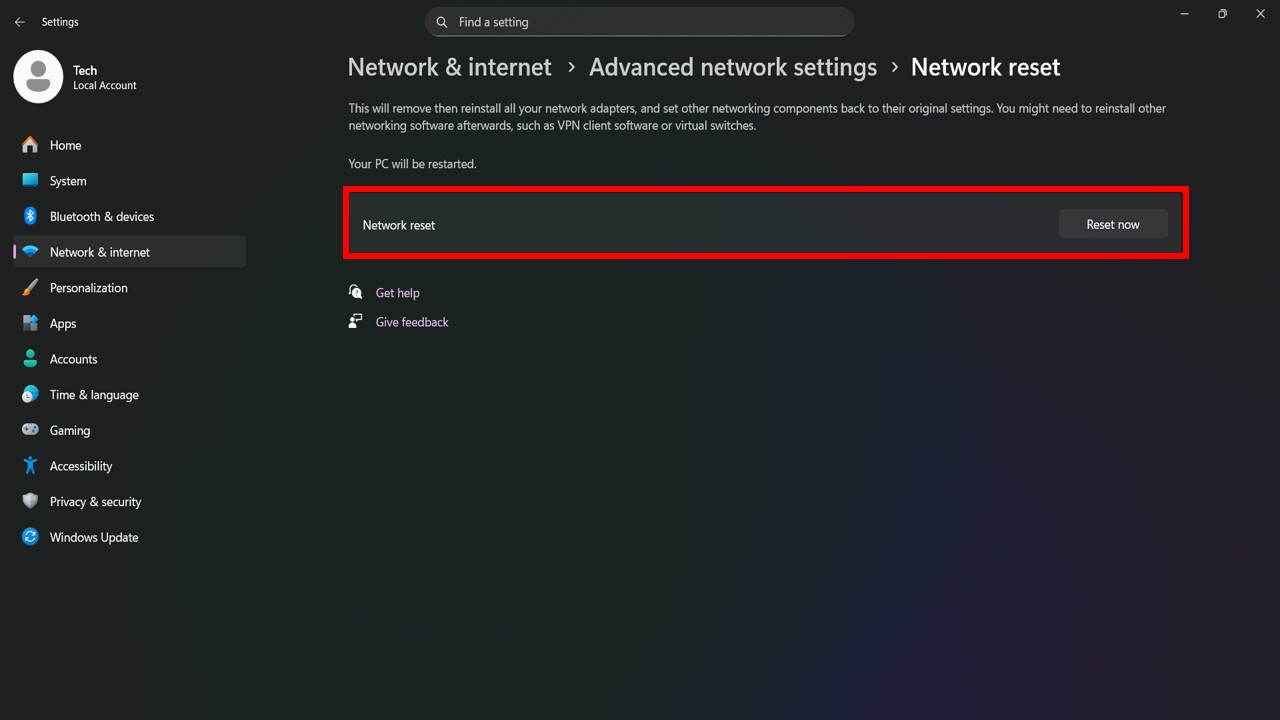Click the Windows Update sync icon
Viewport: 1280px width, 720px height.
tap(30, 537)
